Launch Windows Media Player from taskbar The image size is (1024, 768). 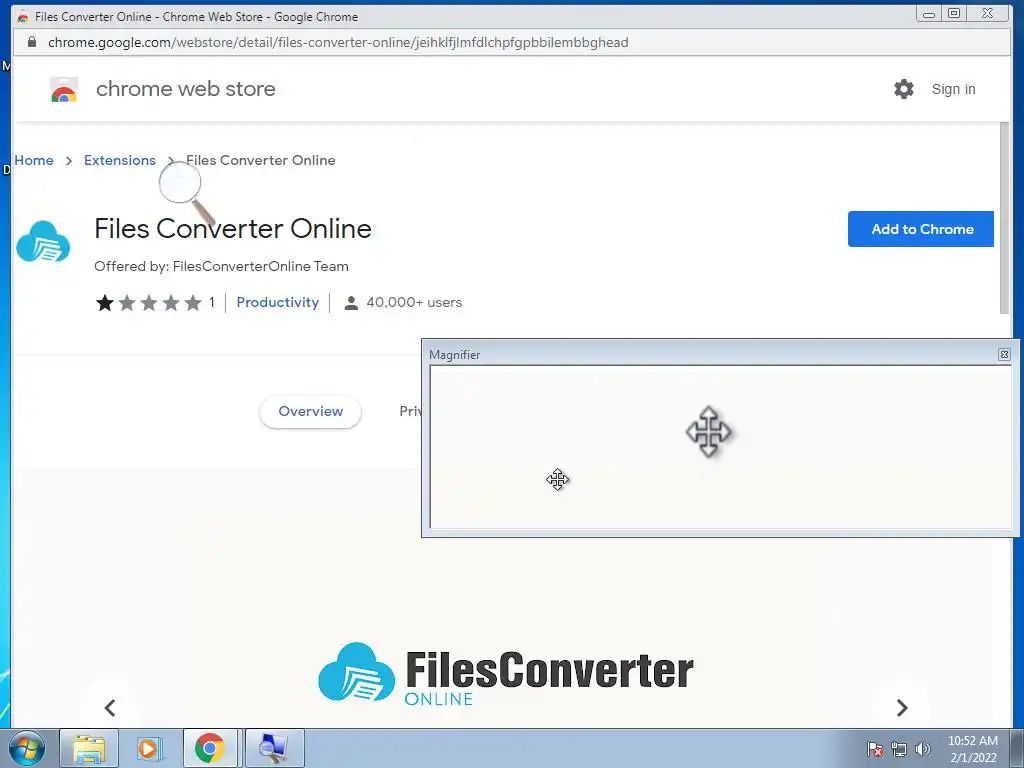(x=148, y=748)
